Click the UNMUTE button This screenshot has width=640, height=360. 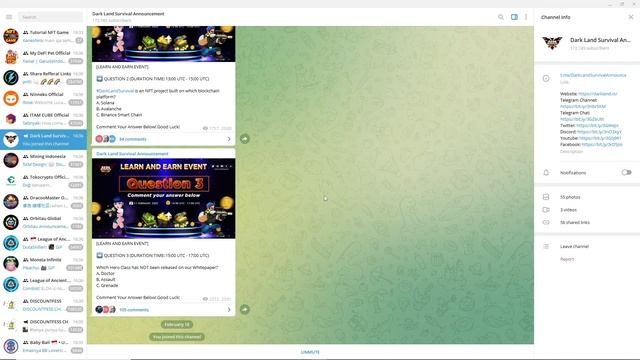[x=310, y=352]
